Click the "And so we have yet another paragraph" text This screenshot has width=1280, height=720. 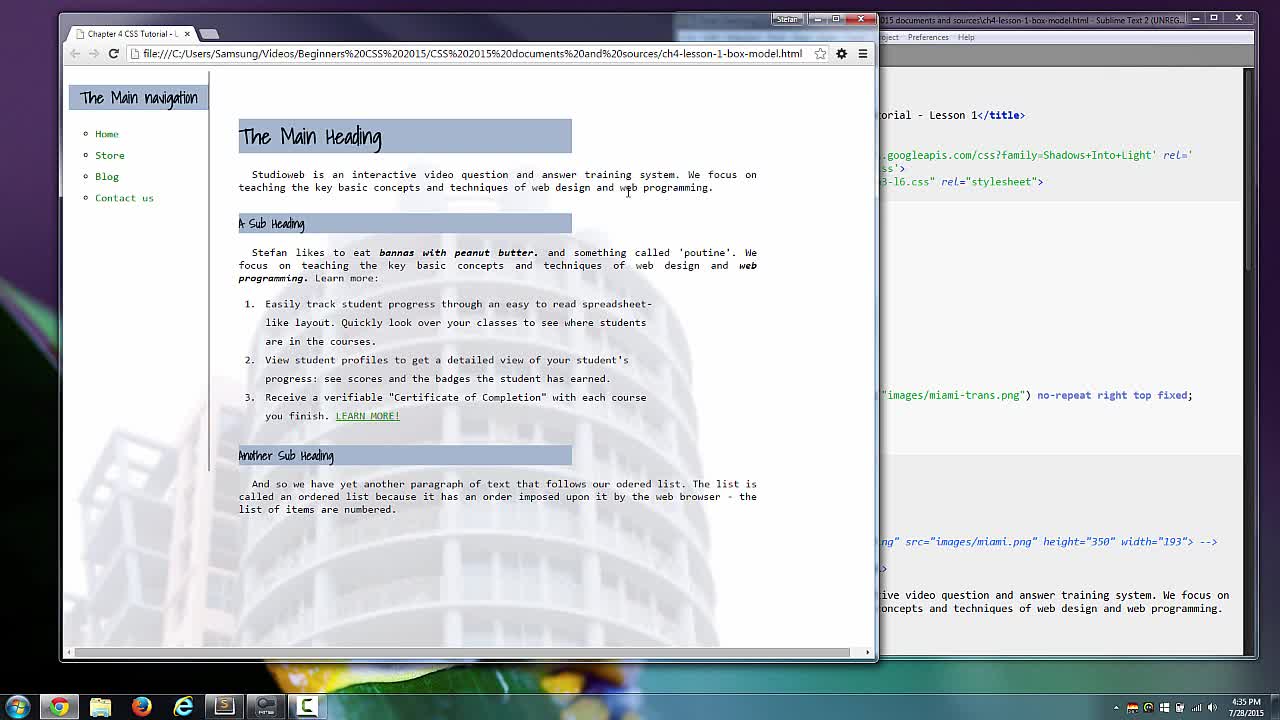497,497
